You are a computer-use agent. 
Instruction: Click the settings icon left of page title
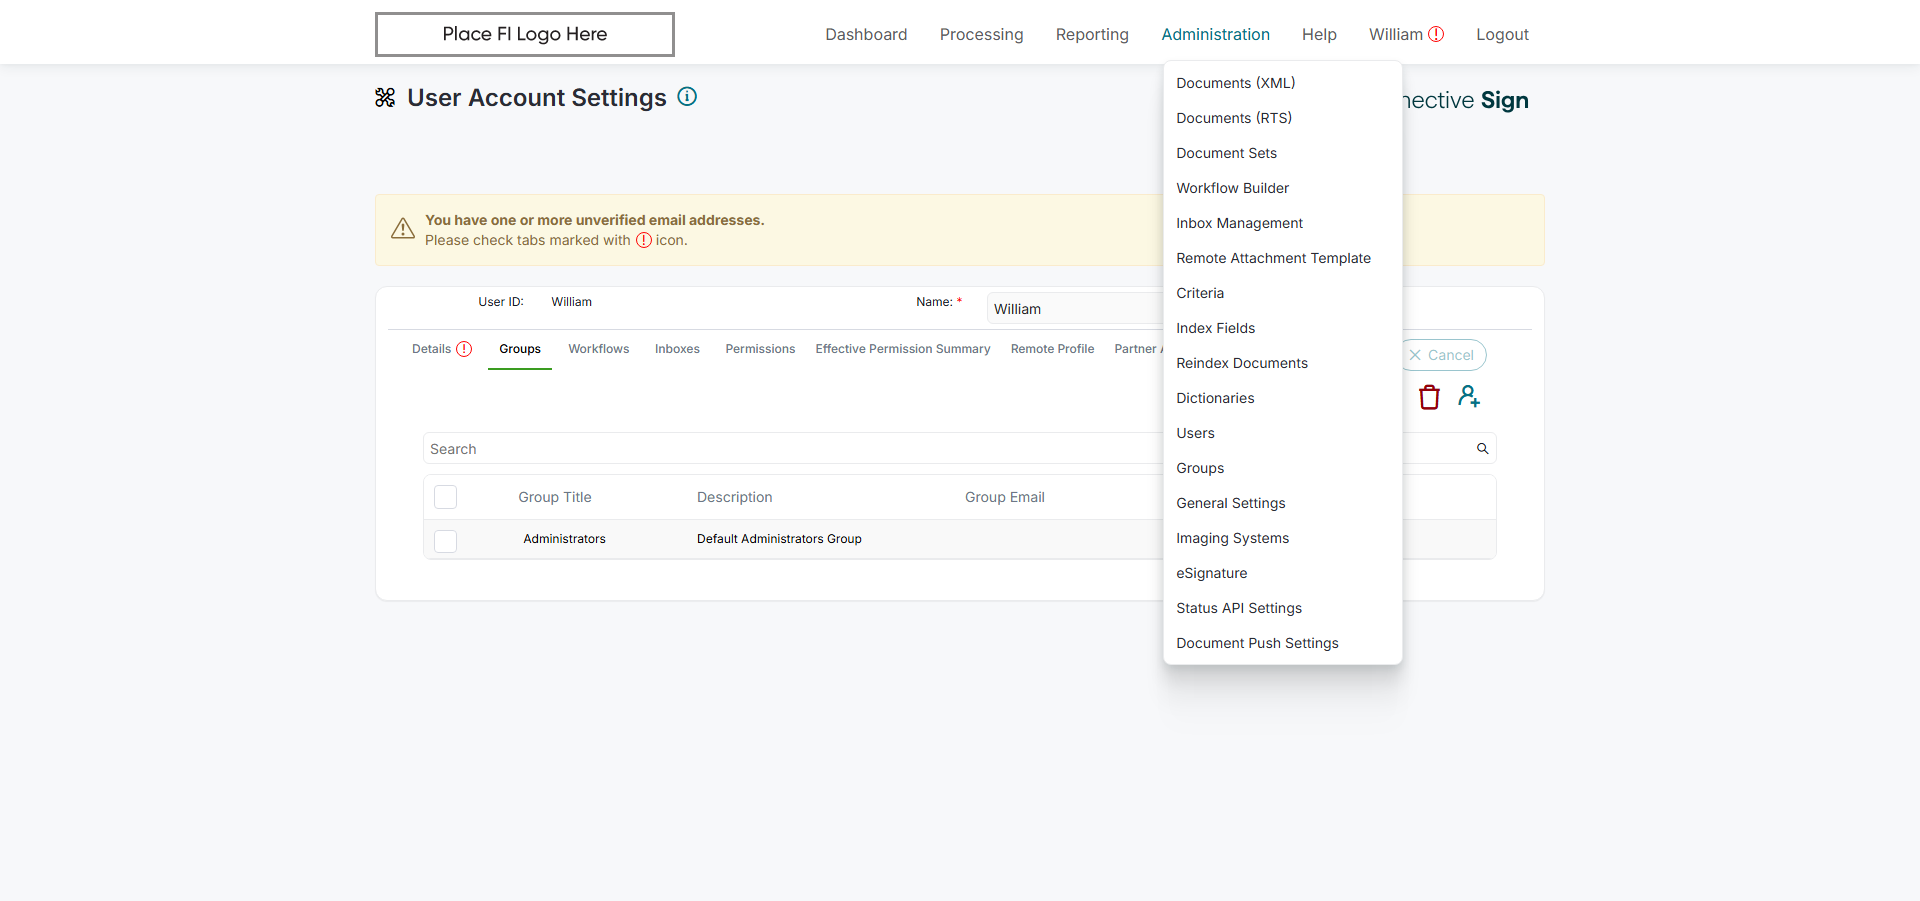pyautogui.click(x=385, y=98)
